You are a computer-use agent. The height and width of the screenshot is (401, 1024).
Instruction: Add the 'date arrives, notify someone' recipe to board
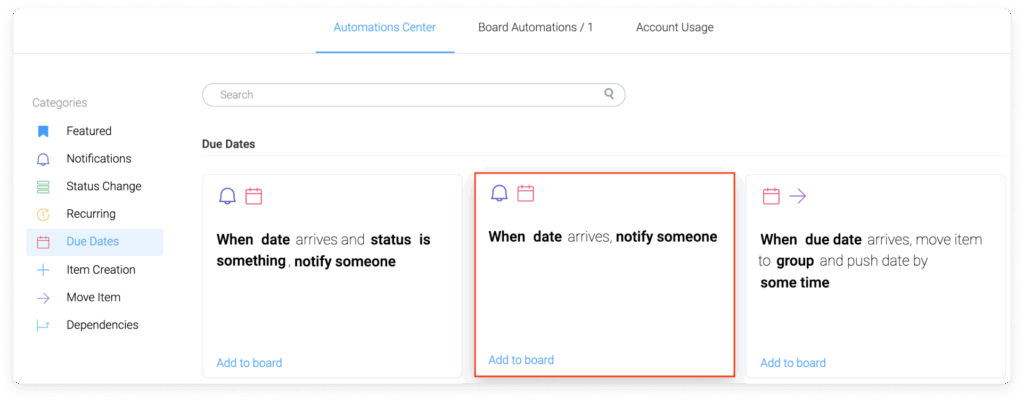[x=521, y=360]
